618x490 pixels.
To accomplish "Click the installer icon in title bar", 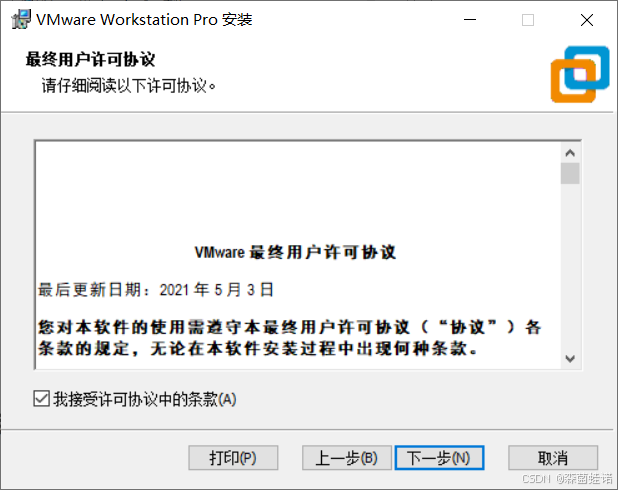I will (21, 19).
